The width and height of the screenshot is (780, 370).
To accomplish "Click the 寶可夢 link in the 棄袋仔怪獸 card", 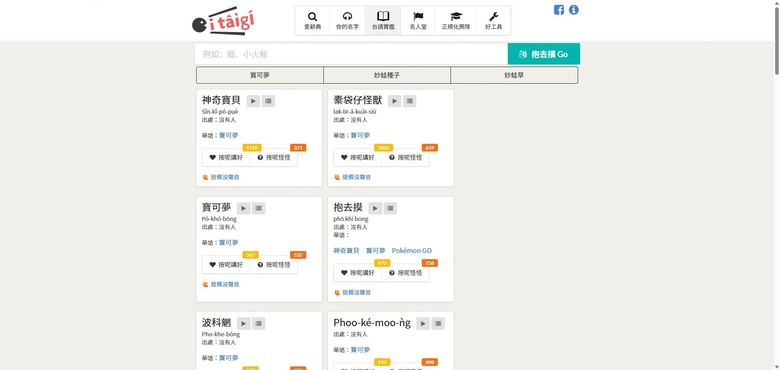I will (360, 135).
